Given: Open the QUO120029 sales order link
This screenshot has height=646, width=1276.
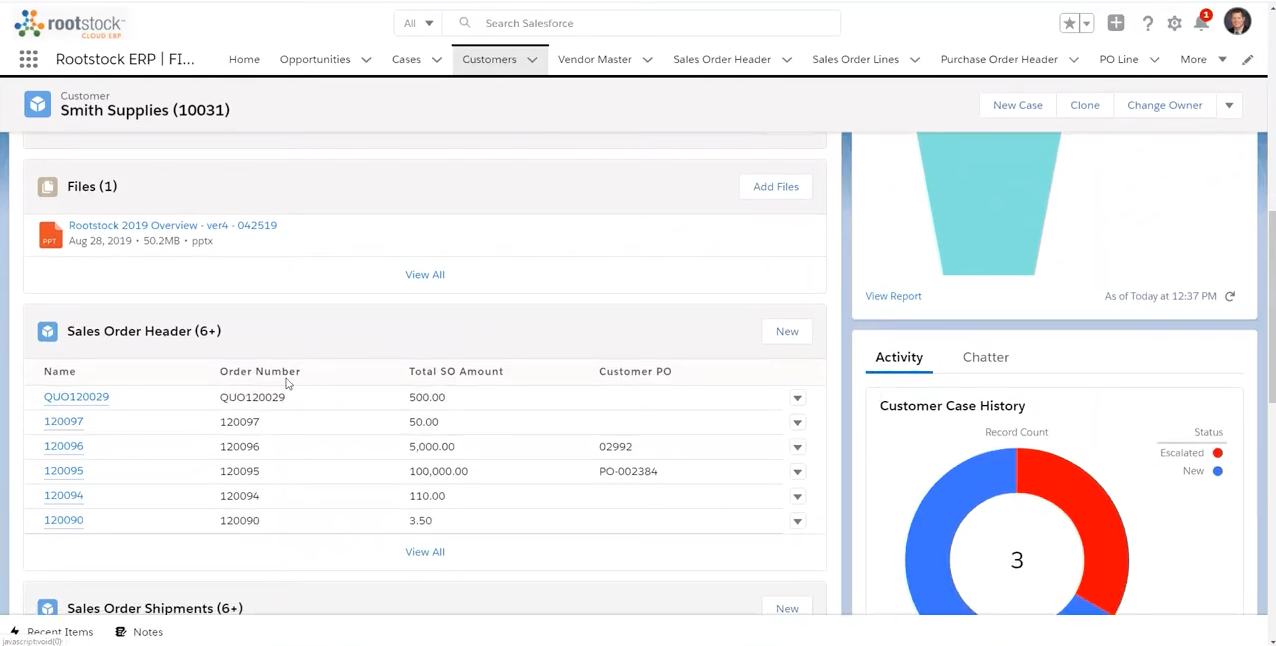Looking at the screenshot, I should point(76,396).
